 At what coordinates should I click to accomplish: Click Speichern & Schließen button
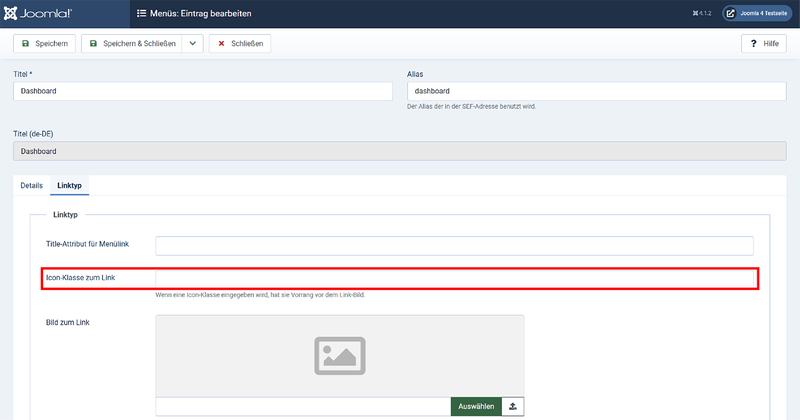pyautogui.click(x=132, y=44)
